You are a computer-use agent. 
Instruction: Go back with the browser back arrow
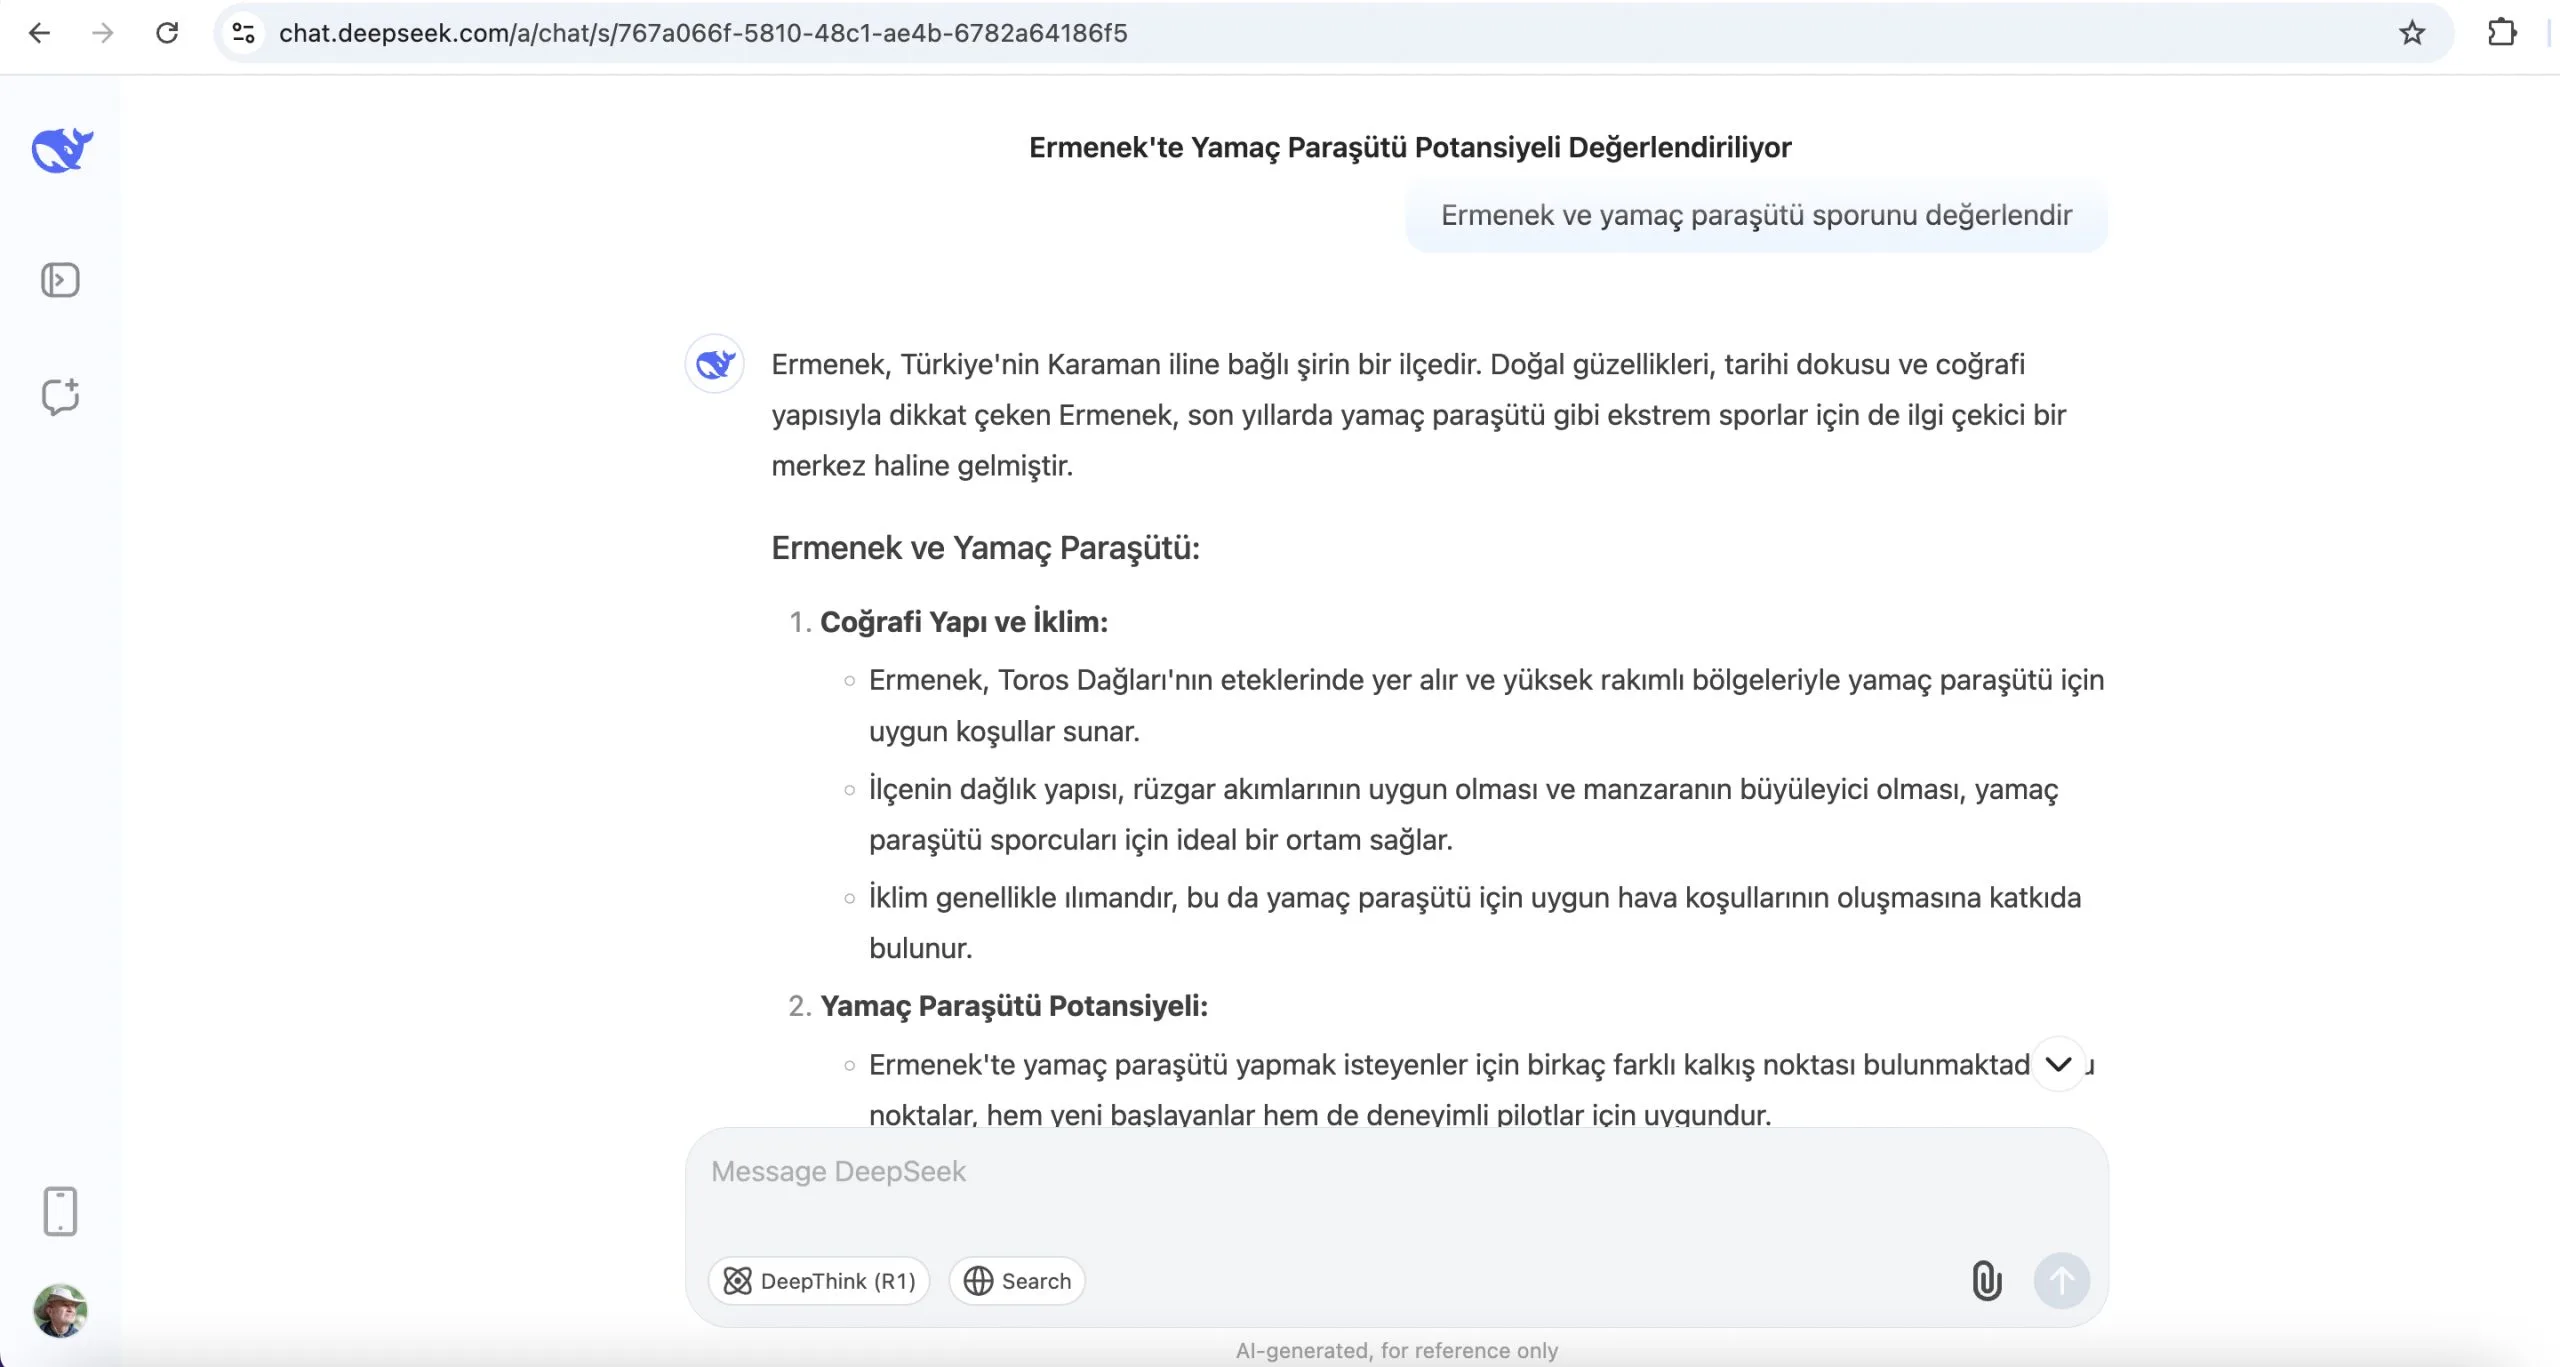pos(39,33)
